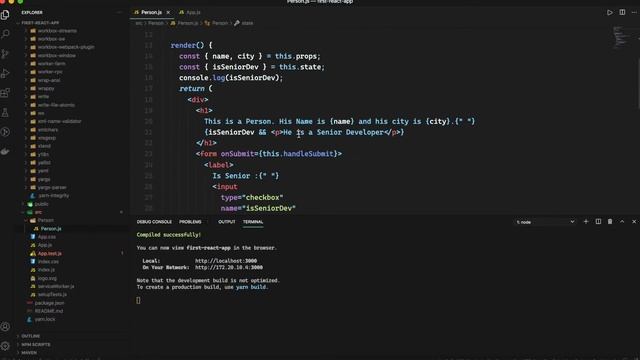Select the Terminal panel tab

pos(253,222)
